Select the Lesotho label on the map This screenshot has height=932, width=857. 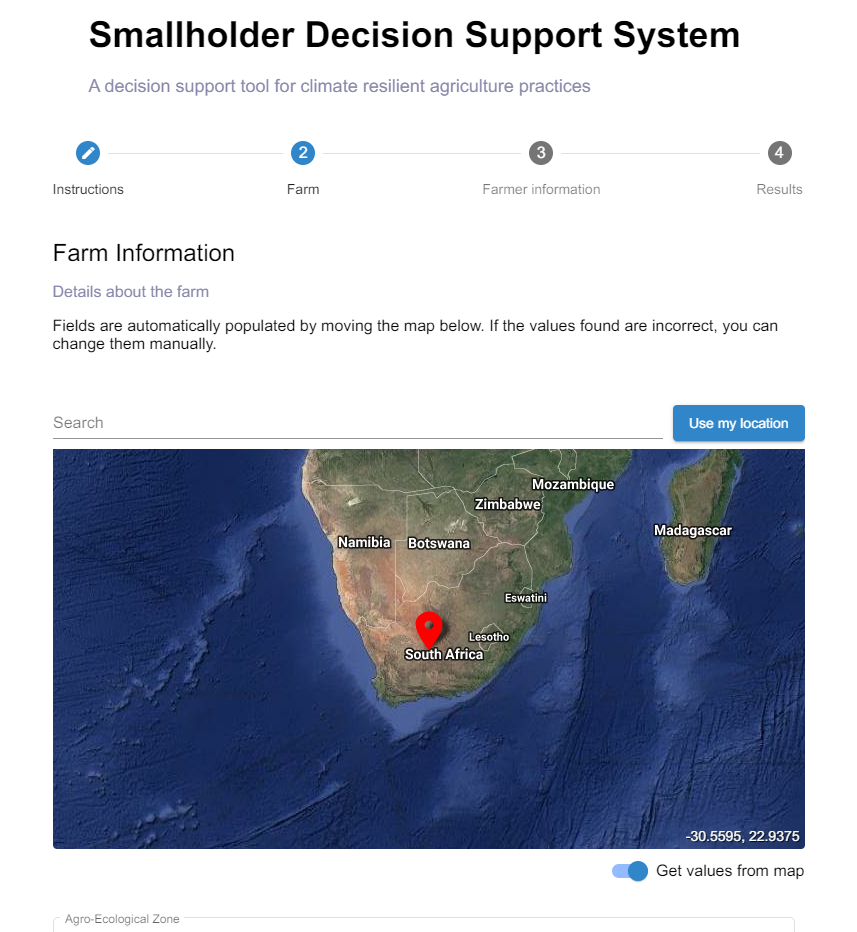489,637
